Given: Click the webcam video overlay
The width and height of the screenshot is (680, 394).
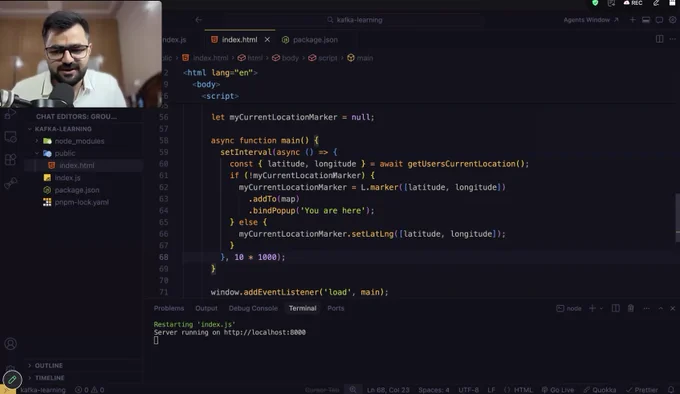Looking at the screenshot, I should [x=81, y=54].
